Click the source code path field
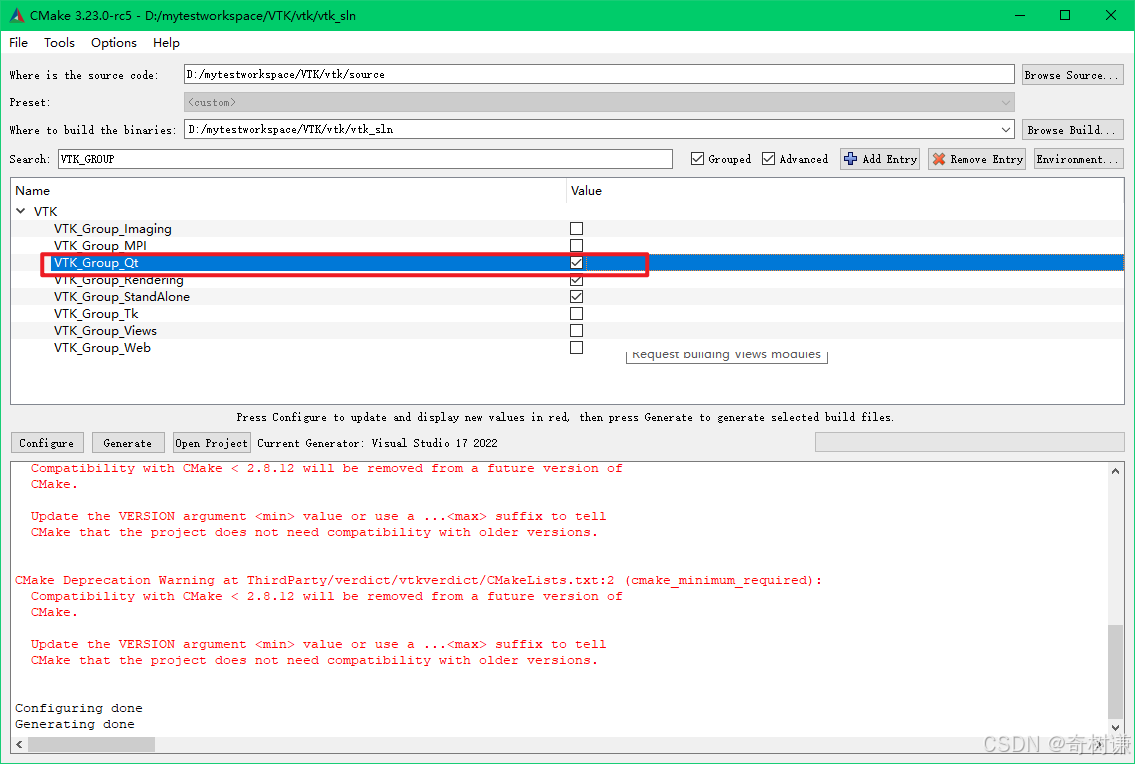1135x764 pixels. 599,75
